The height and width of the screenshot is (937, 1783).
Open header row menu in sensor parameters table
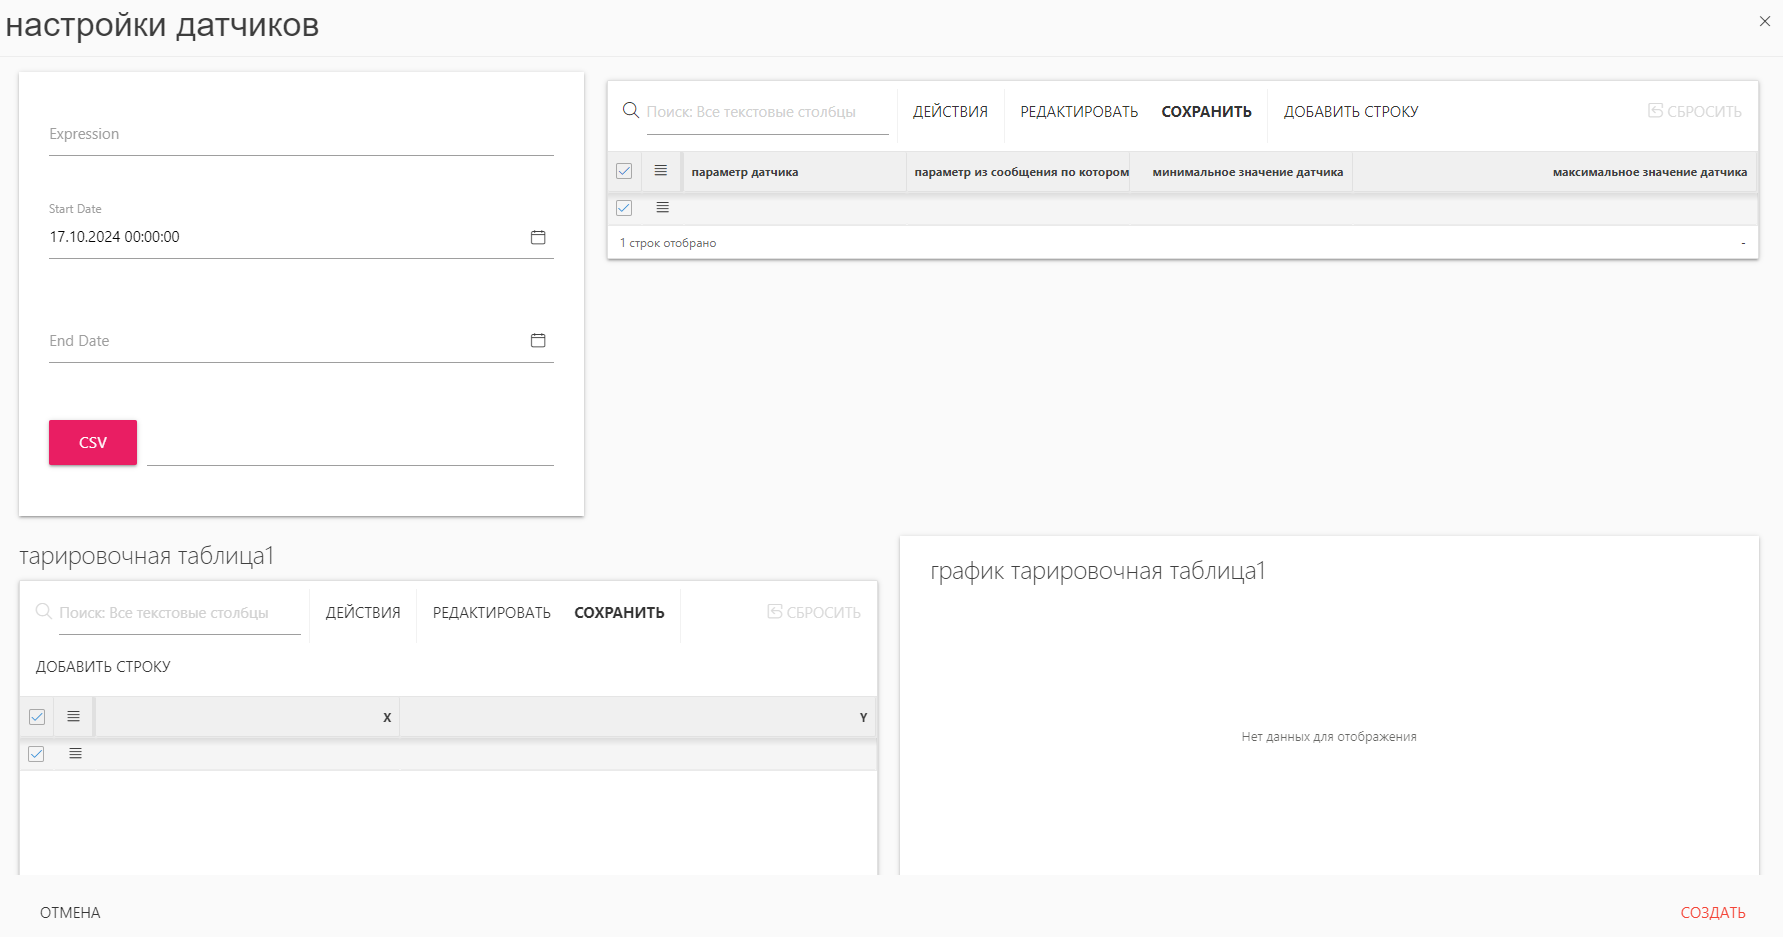(x=661, y=171)
